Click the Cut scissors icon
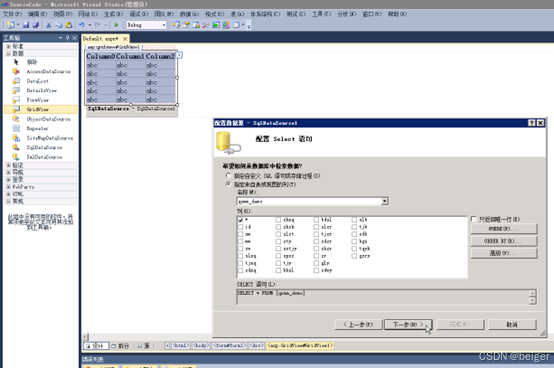Image resolution: width=554 pixels, height=368 pixels. (49, 25)
